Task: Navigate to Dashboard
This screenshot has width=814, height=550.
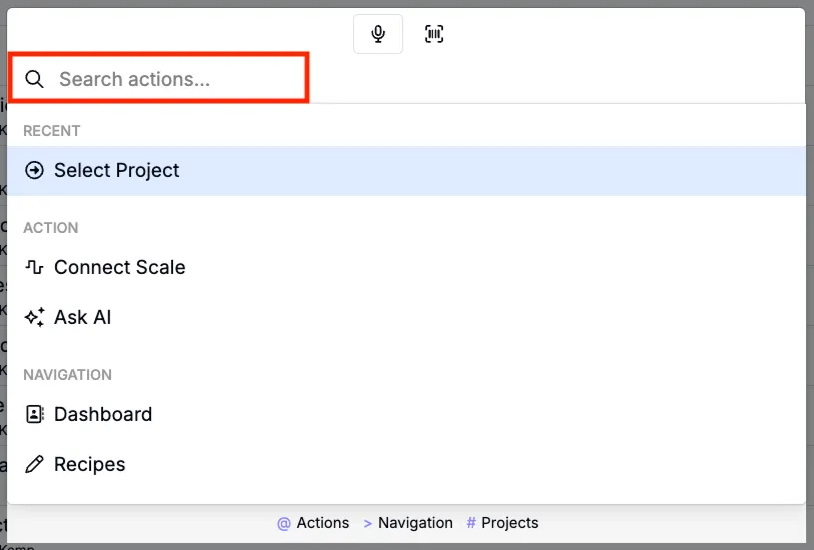Action: click(x=103, y=414)
